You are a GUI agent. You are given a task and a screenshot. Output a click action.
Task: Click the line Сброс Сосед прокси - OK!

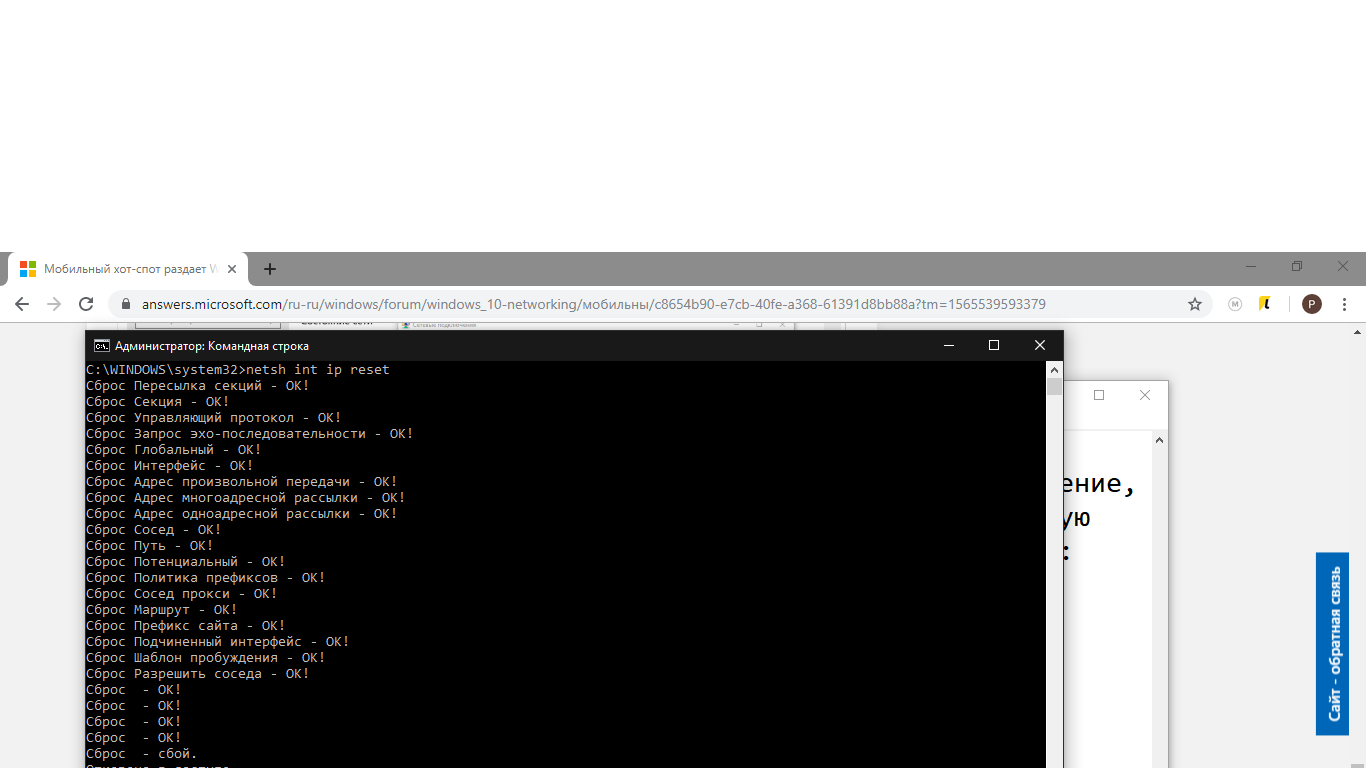[182, 594]
